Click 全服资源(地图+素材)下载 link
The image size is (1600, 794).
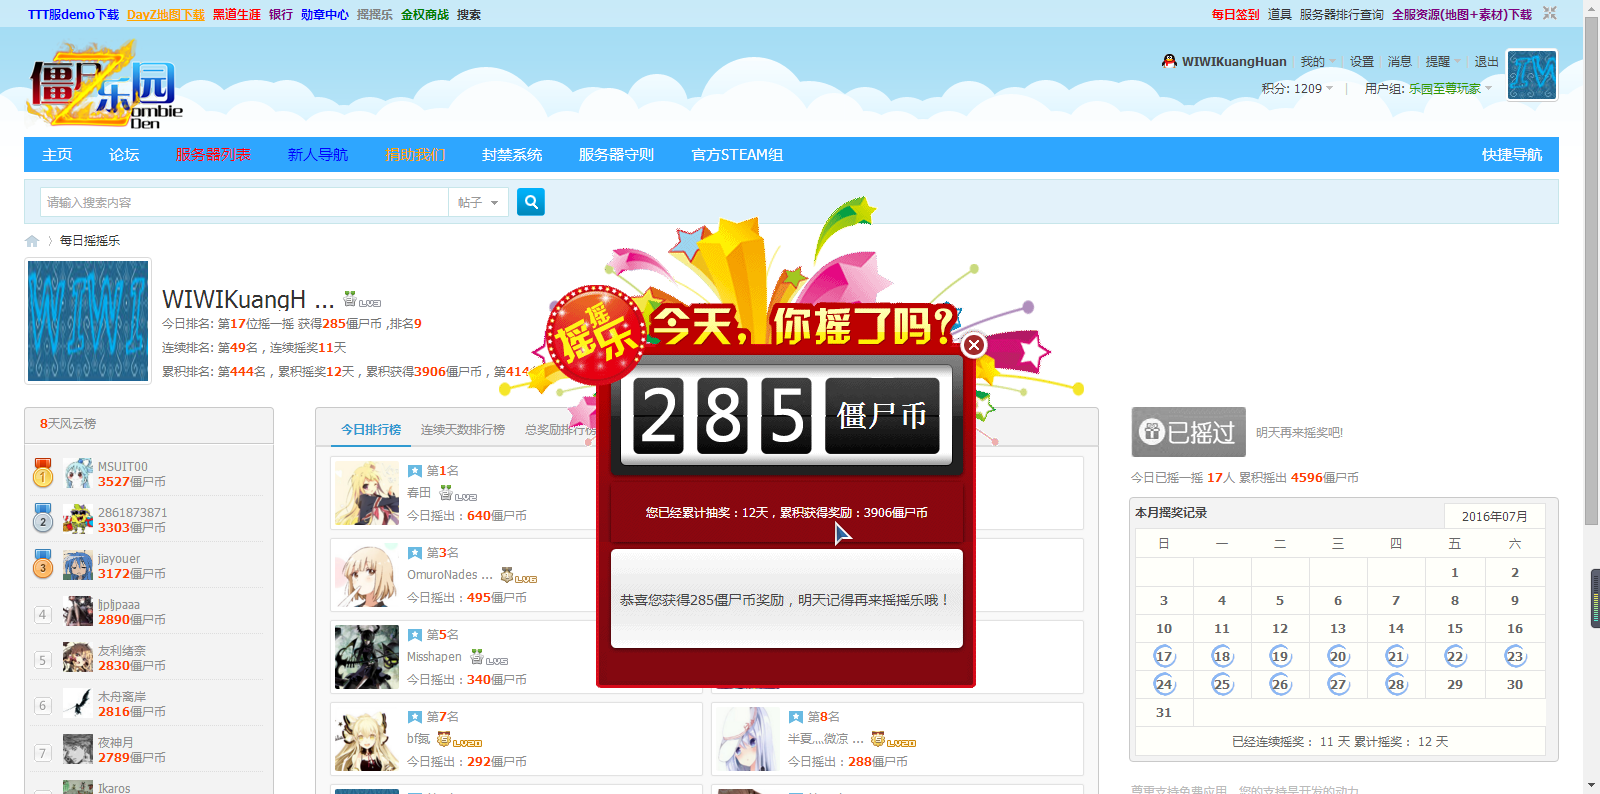point(1462,15)
